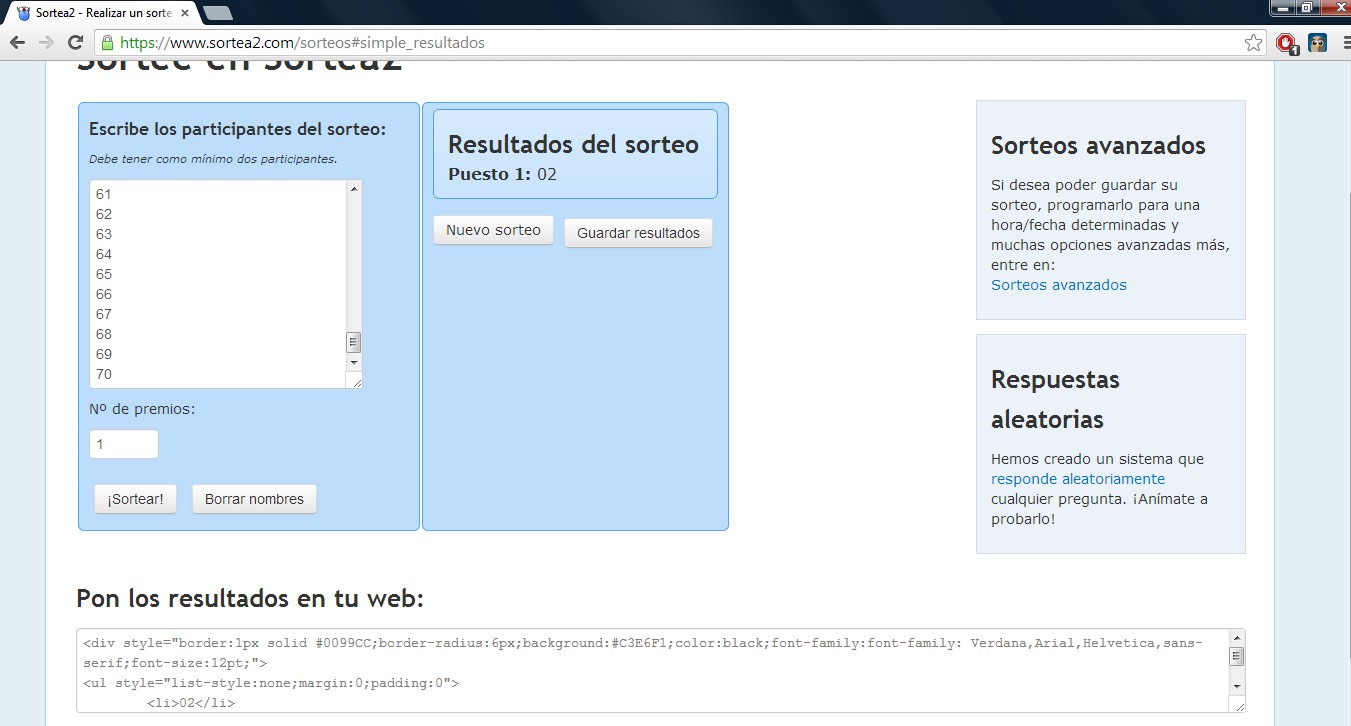Close the Sortea2 tab

click(185, 13)
